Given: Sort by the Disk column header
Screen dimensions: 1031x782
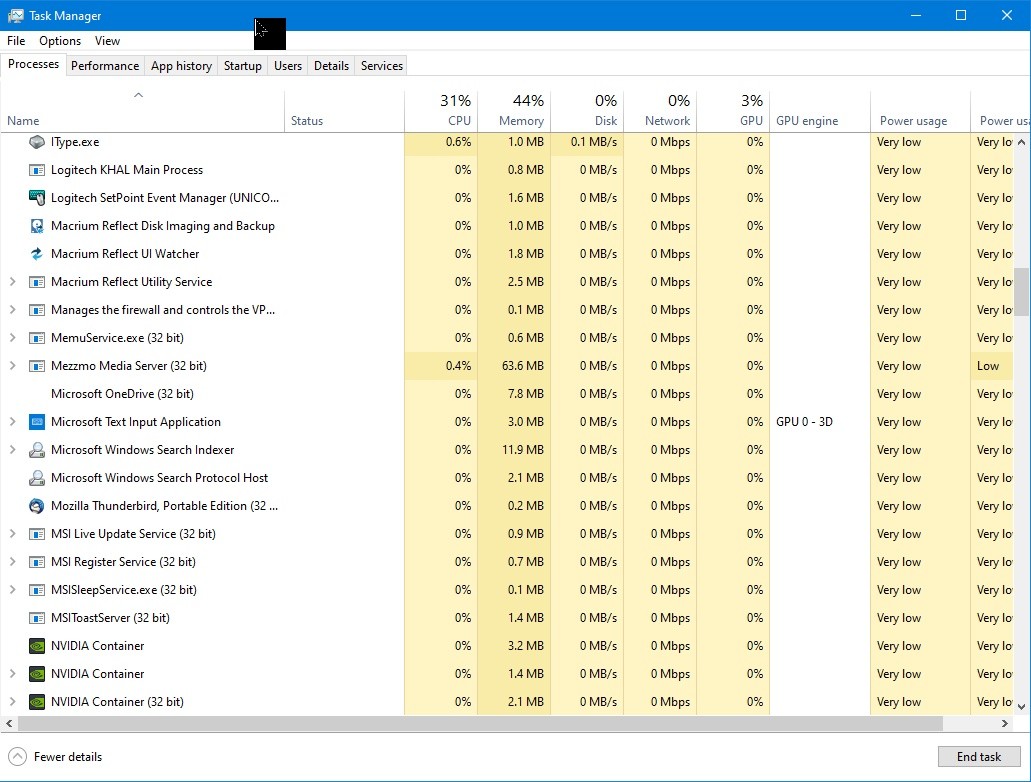Looking at the screenshot, I should click(x=587, y=111).
